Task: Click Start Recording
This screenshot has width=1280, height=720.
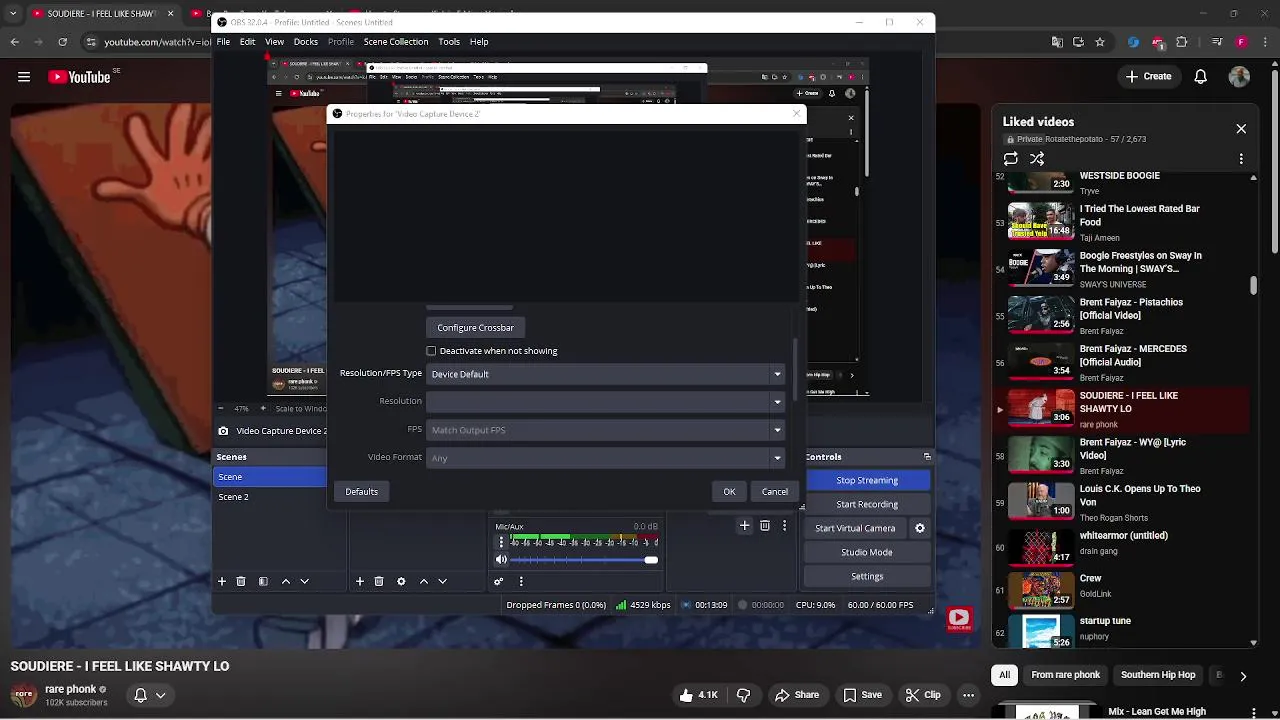Action: pos(867,505)
